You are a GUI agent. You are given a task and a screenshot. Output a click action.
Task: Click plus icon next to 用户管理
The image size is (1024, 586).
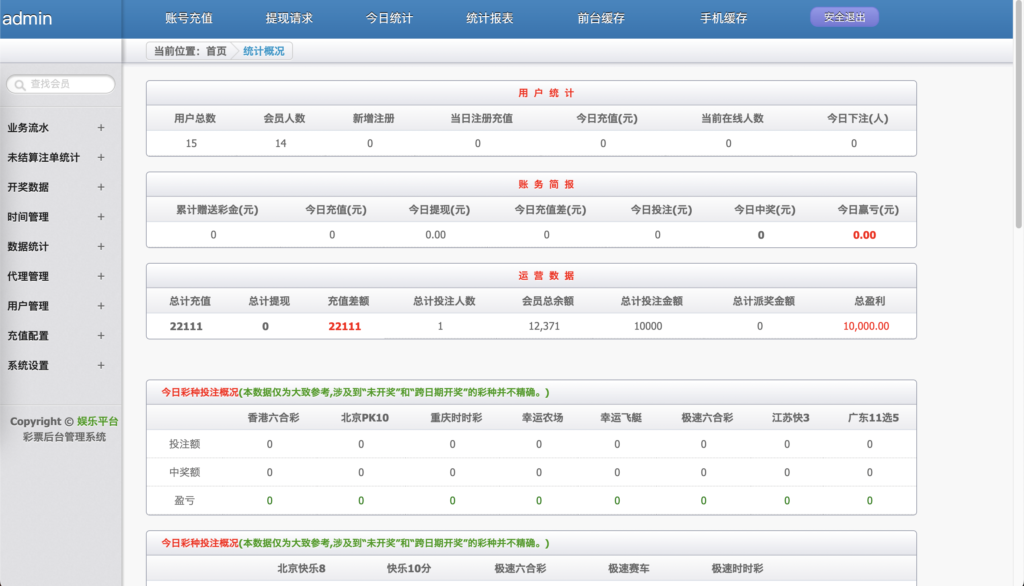pos(100,306)
